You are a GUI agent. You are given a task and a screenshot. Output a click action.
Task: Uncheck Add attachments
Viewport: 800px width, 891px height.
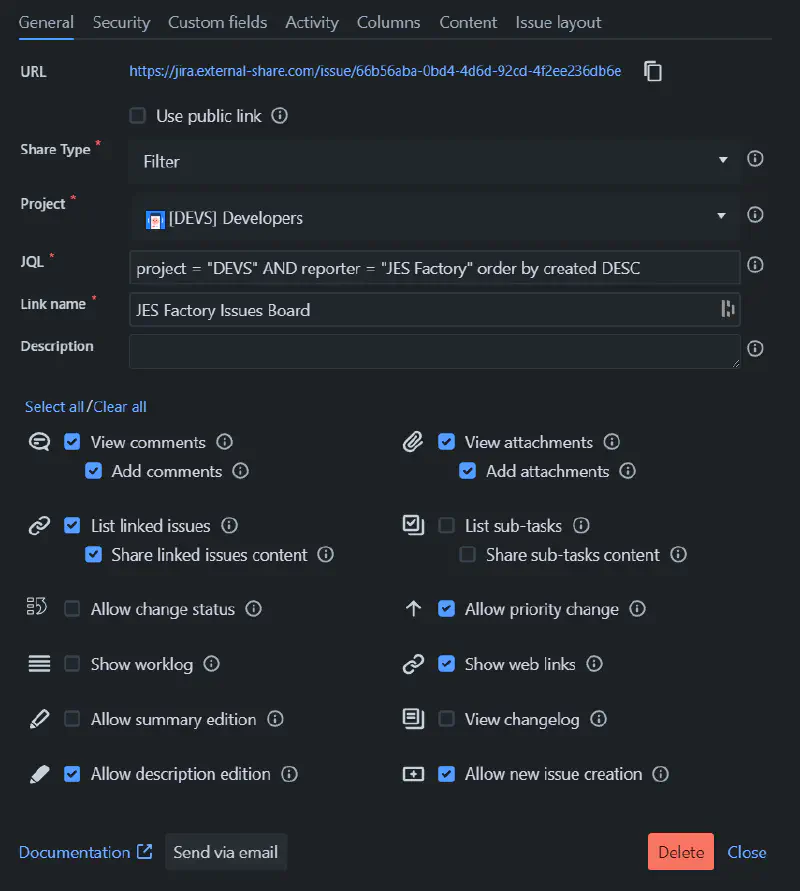pyautogui.click(x=468, y=471)
